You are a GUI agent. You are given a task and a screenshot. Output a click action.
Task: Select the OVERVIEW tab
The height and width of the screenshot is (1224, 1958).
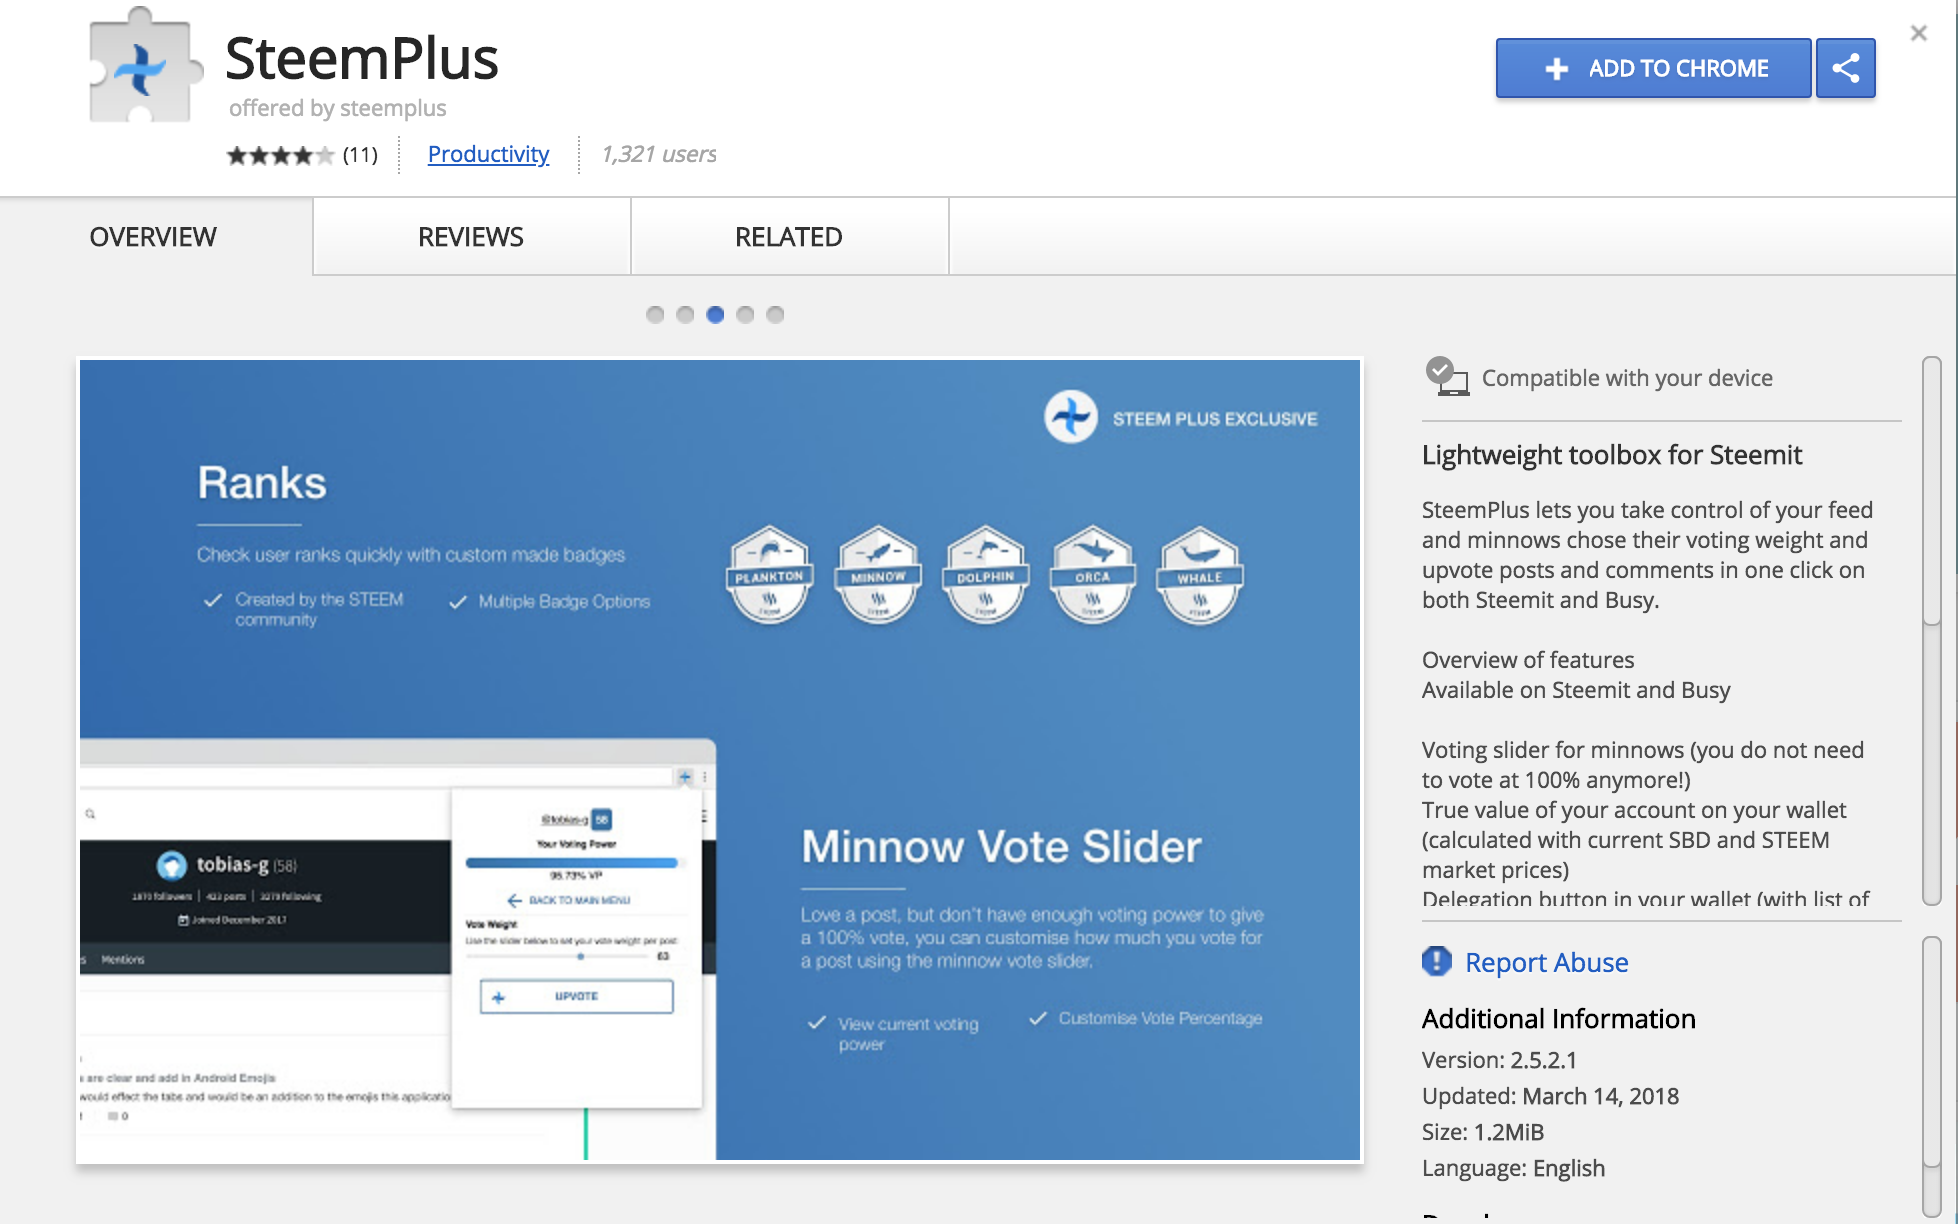click(x=154, y=235)
